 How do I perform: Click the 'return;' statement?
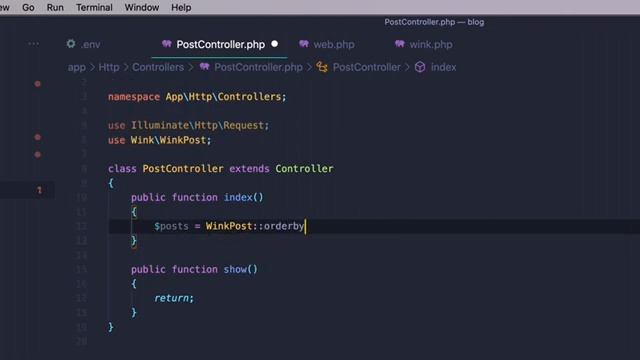click(x=174, y=298)
